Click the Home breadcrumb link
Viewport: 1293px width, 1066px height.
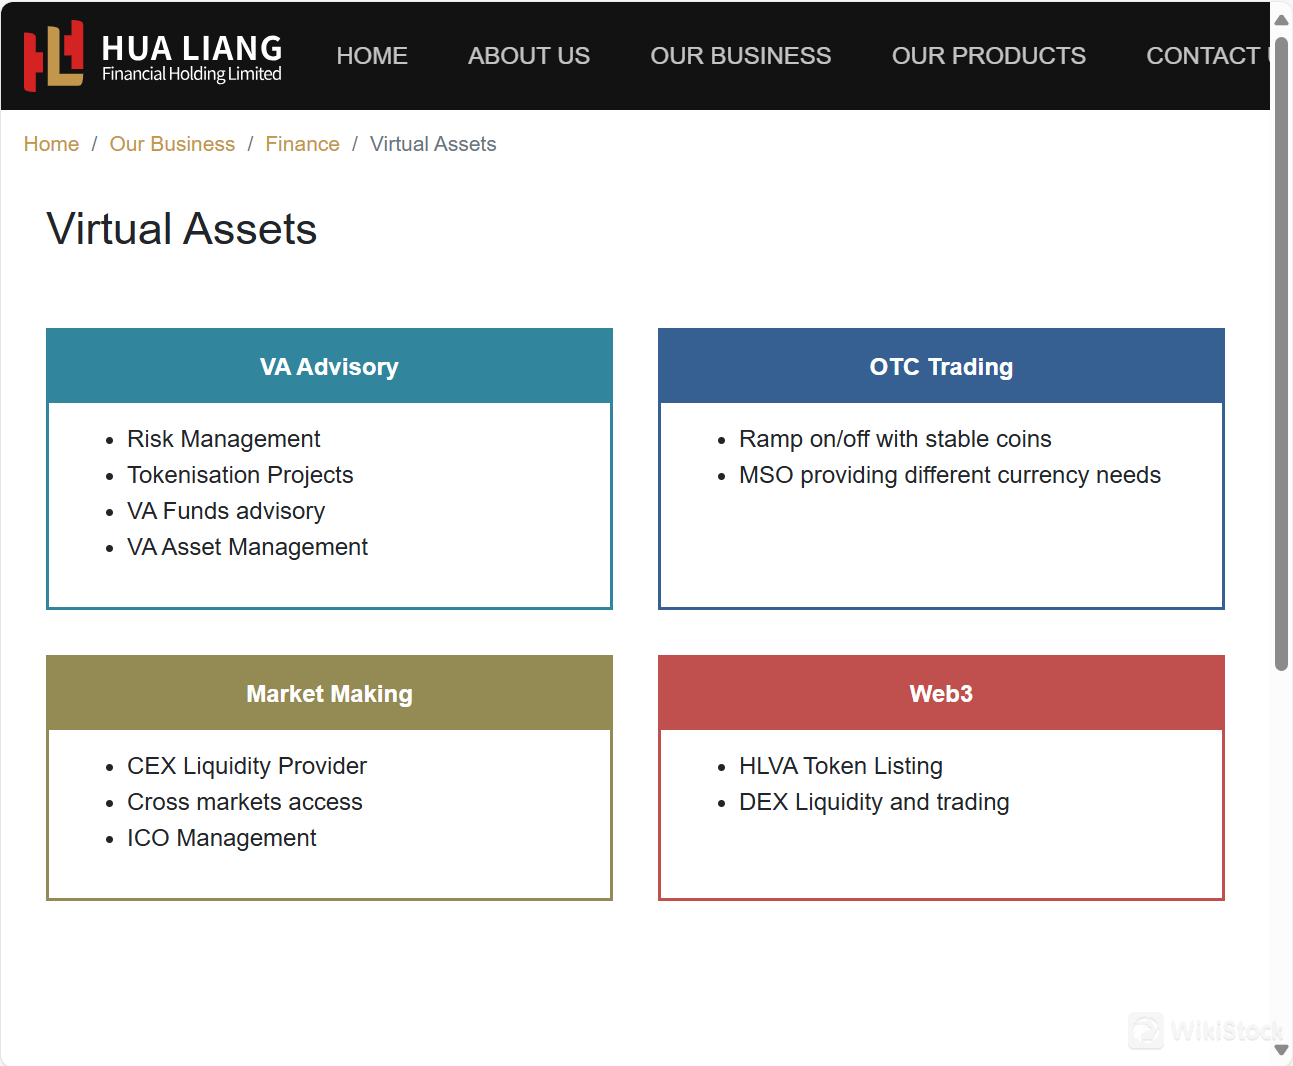51,144
